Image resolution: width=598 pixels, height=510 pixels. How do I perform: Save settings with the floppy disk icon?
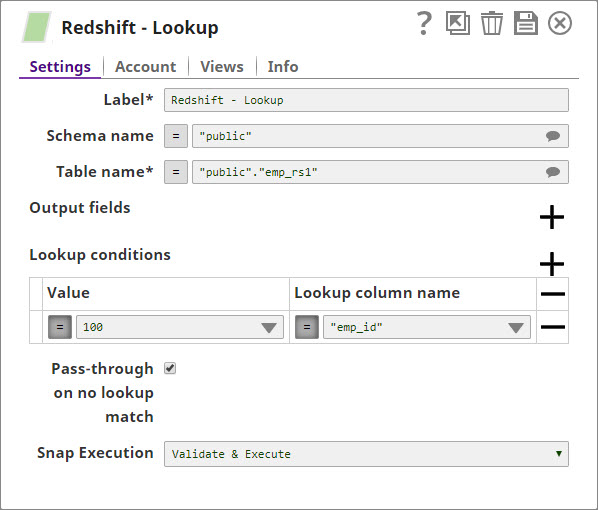pyautogui.click(x=526, y=23)
